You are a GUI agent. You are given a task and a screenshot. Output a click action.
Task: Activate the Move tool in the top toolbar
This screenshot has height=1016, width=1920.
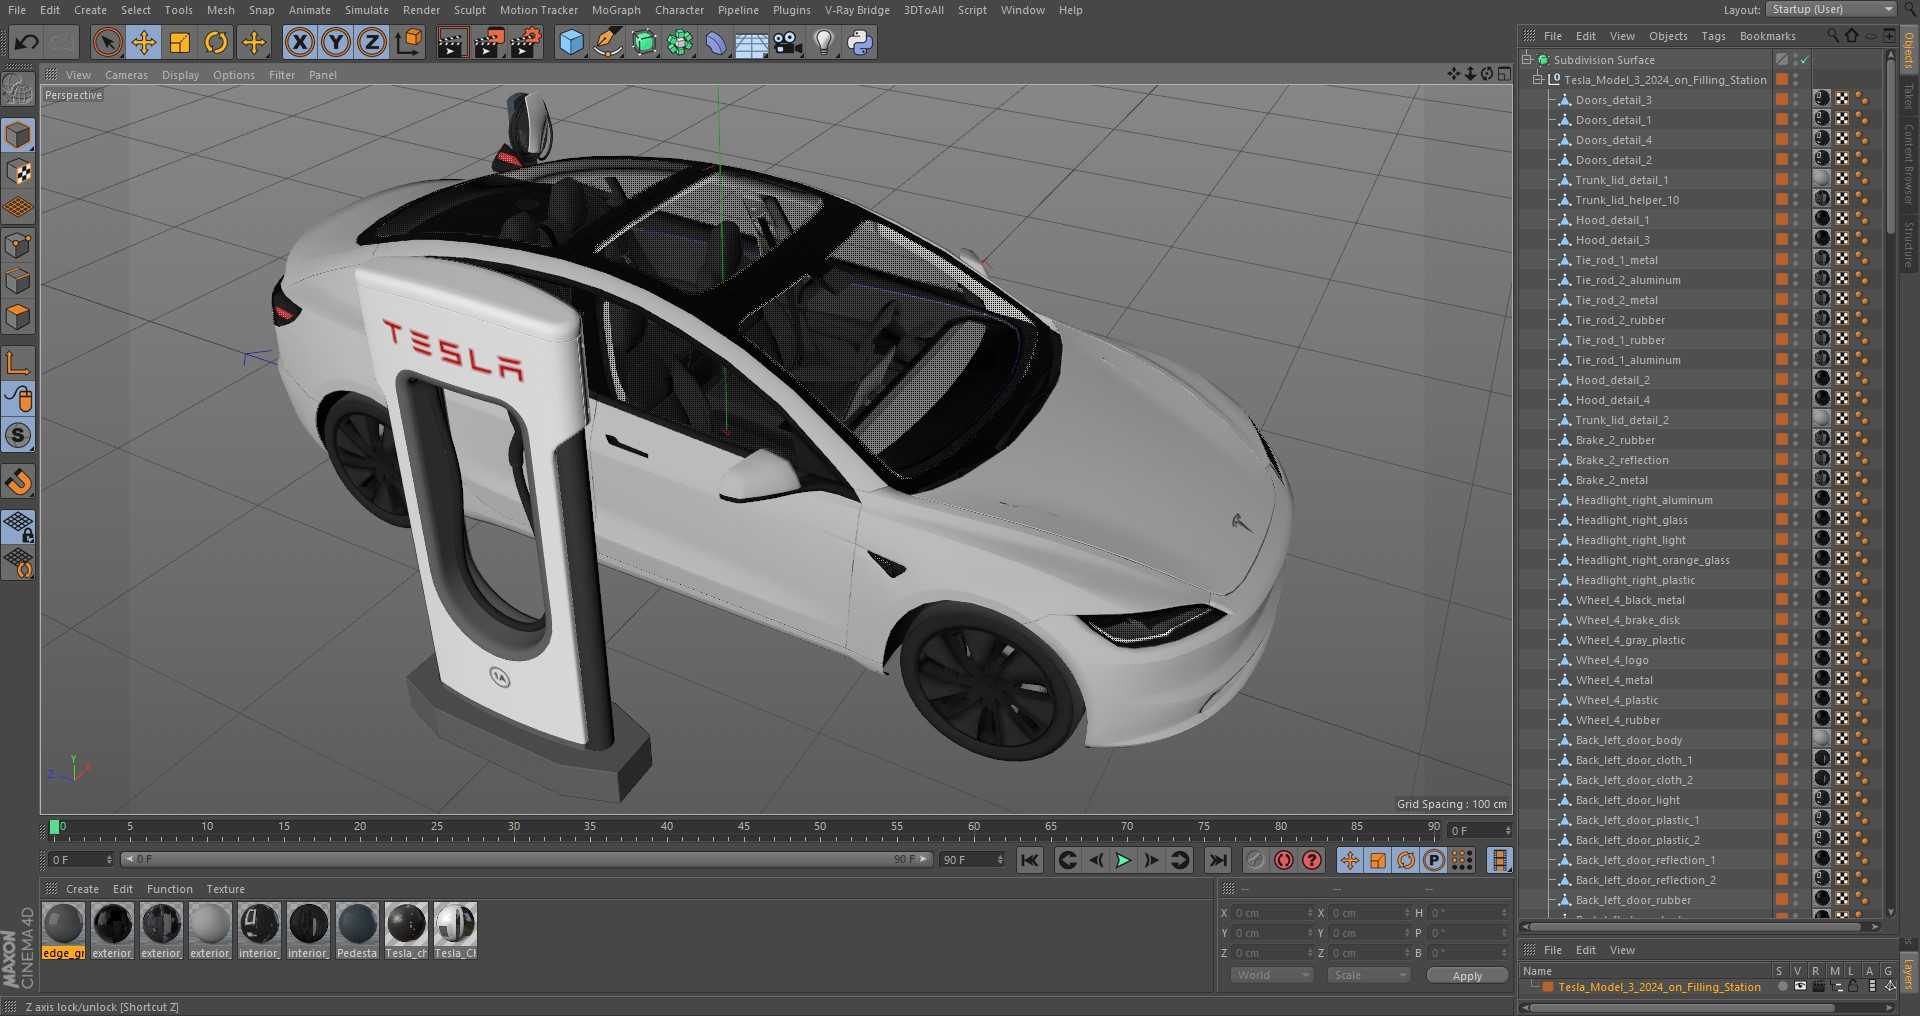(x=144, y=42)
